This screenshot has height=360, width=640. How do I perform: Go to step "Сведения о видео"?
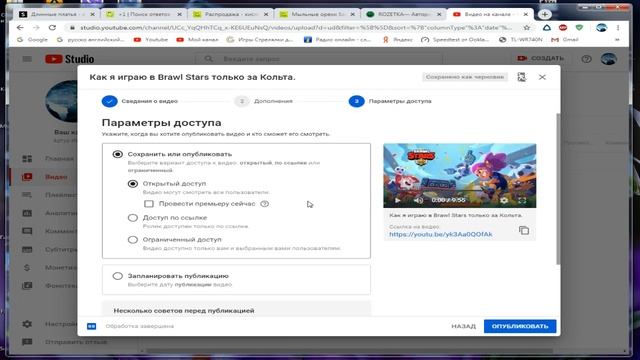140,101
